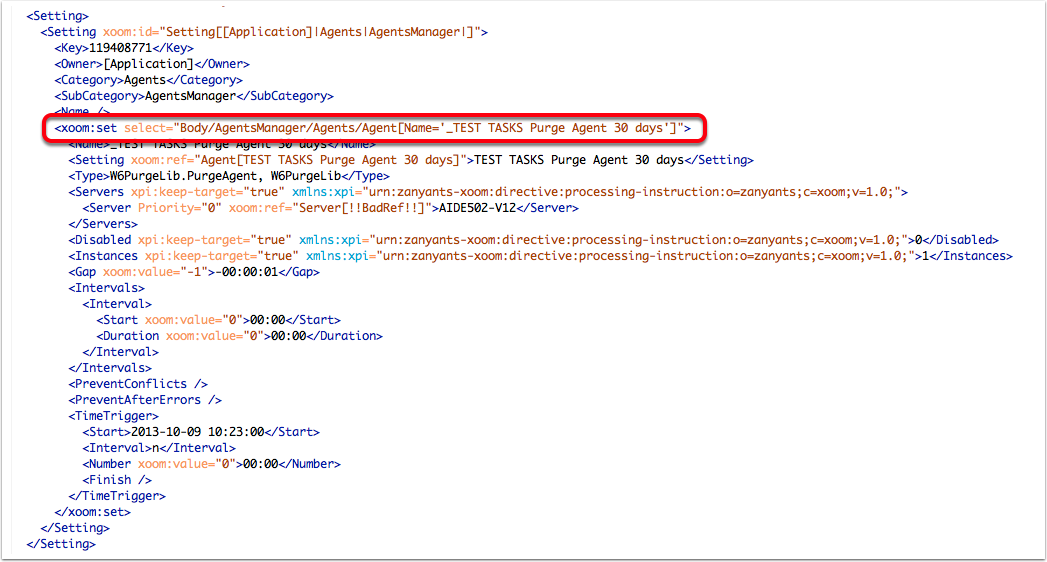Click the Instances element line
1047x562 pixels.
tap(540, 256)
